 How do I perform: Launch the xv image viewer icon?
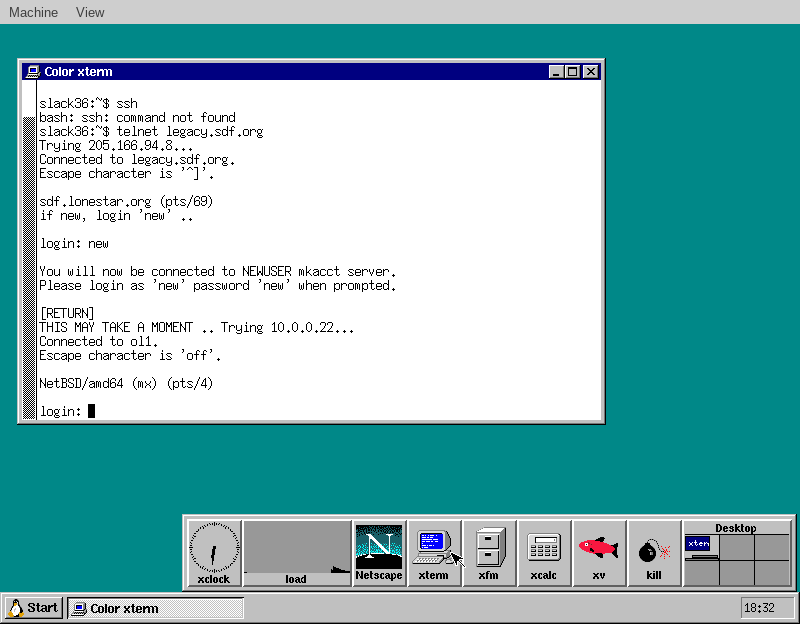tap(599, 553)
